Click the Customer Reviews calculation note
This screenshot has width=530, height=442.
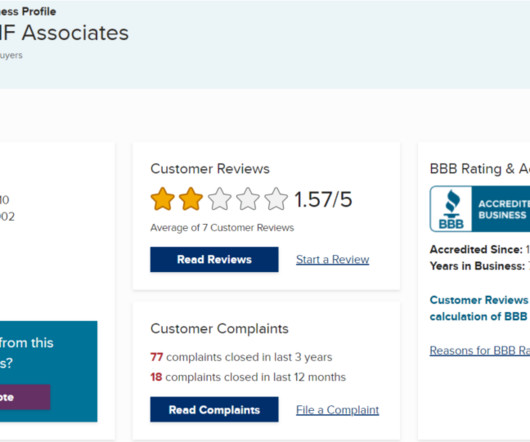click(480, 308)
